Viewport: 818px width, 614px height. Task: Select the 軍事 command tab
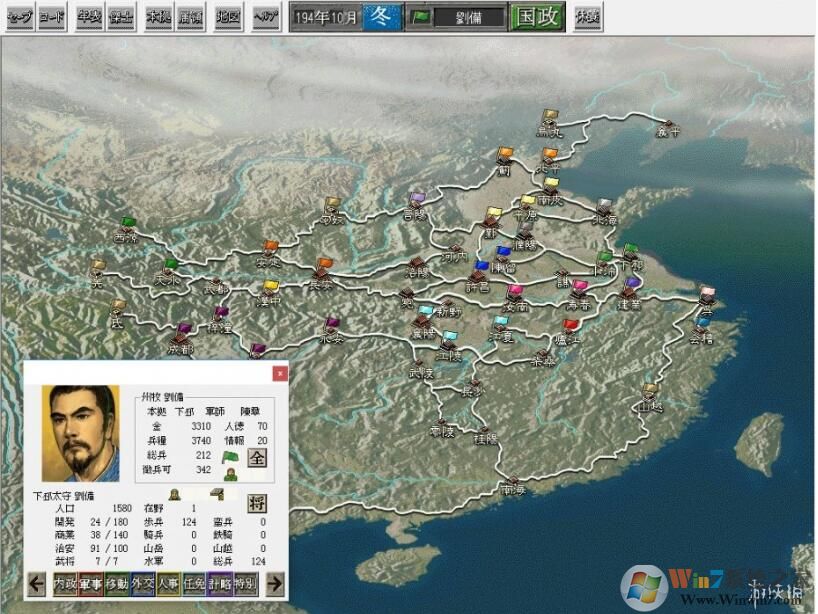[x=91, y=583]
